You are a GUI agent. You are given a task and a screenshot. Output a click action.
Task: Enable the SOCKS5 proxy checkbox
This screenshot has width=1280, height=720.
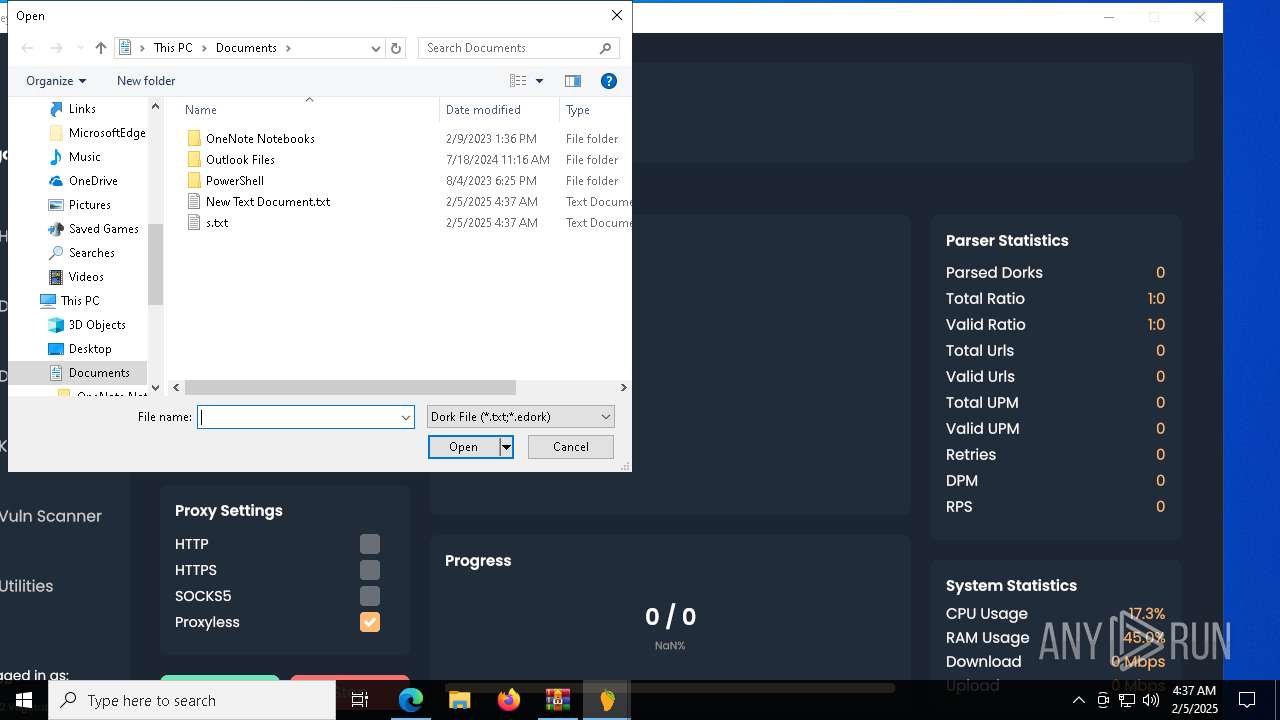pyautogui.click(x=370, y=596)
